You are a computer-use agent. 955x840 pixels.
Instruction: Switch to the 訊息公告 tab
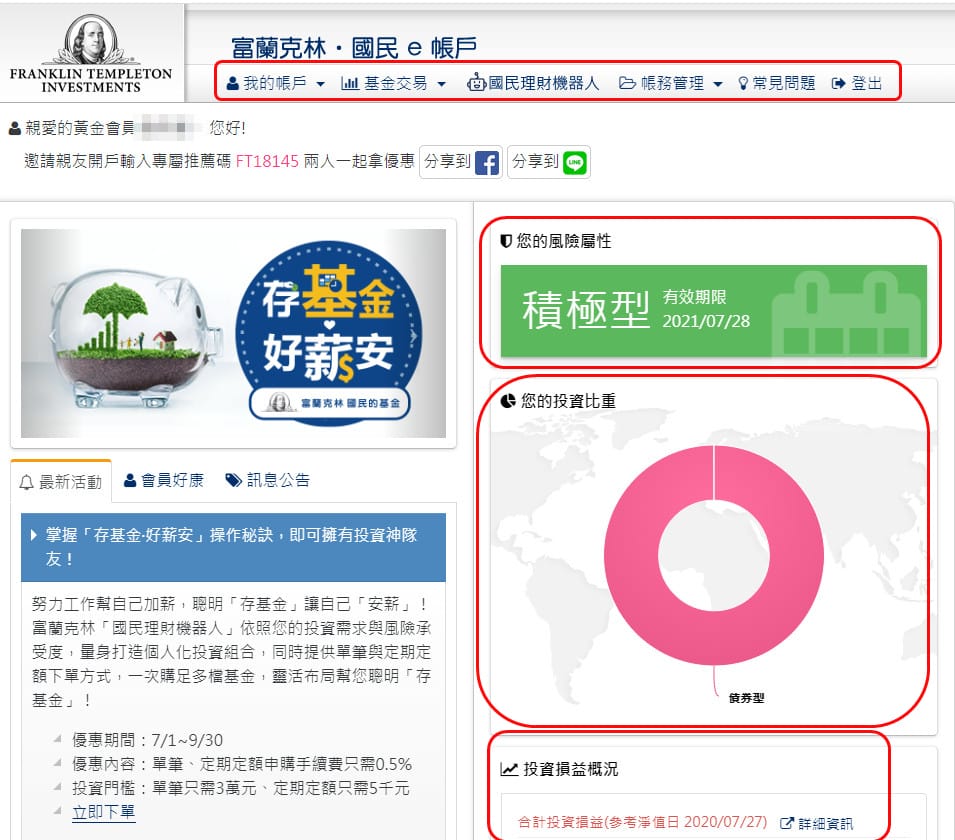pyautogui.click(x=268, y=480)
